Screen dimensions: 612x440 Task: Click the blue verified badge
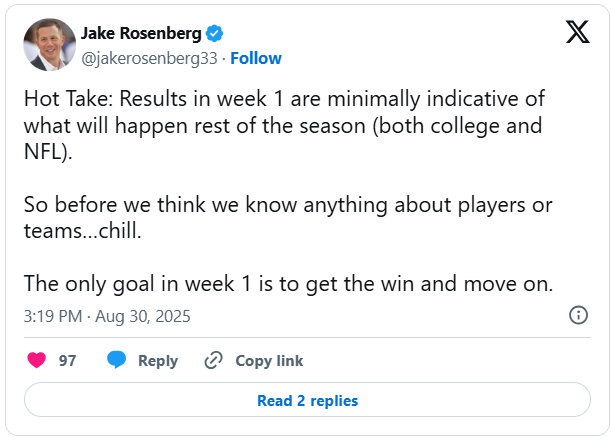[x=215, y=33]
